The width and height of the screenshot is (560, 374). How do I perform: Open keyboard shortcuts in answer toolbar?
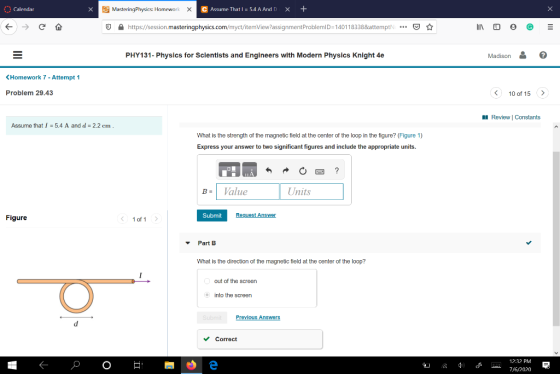coord(320,171)
